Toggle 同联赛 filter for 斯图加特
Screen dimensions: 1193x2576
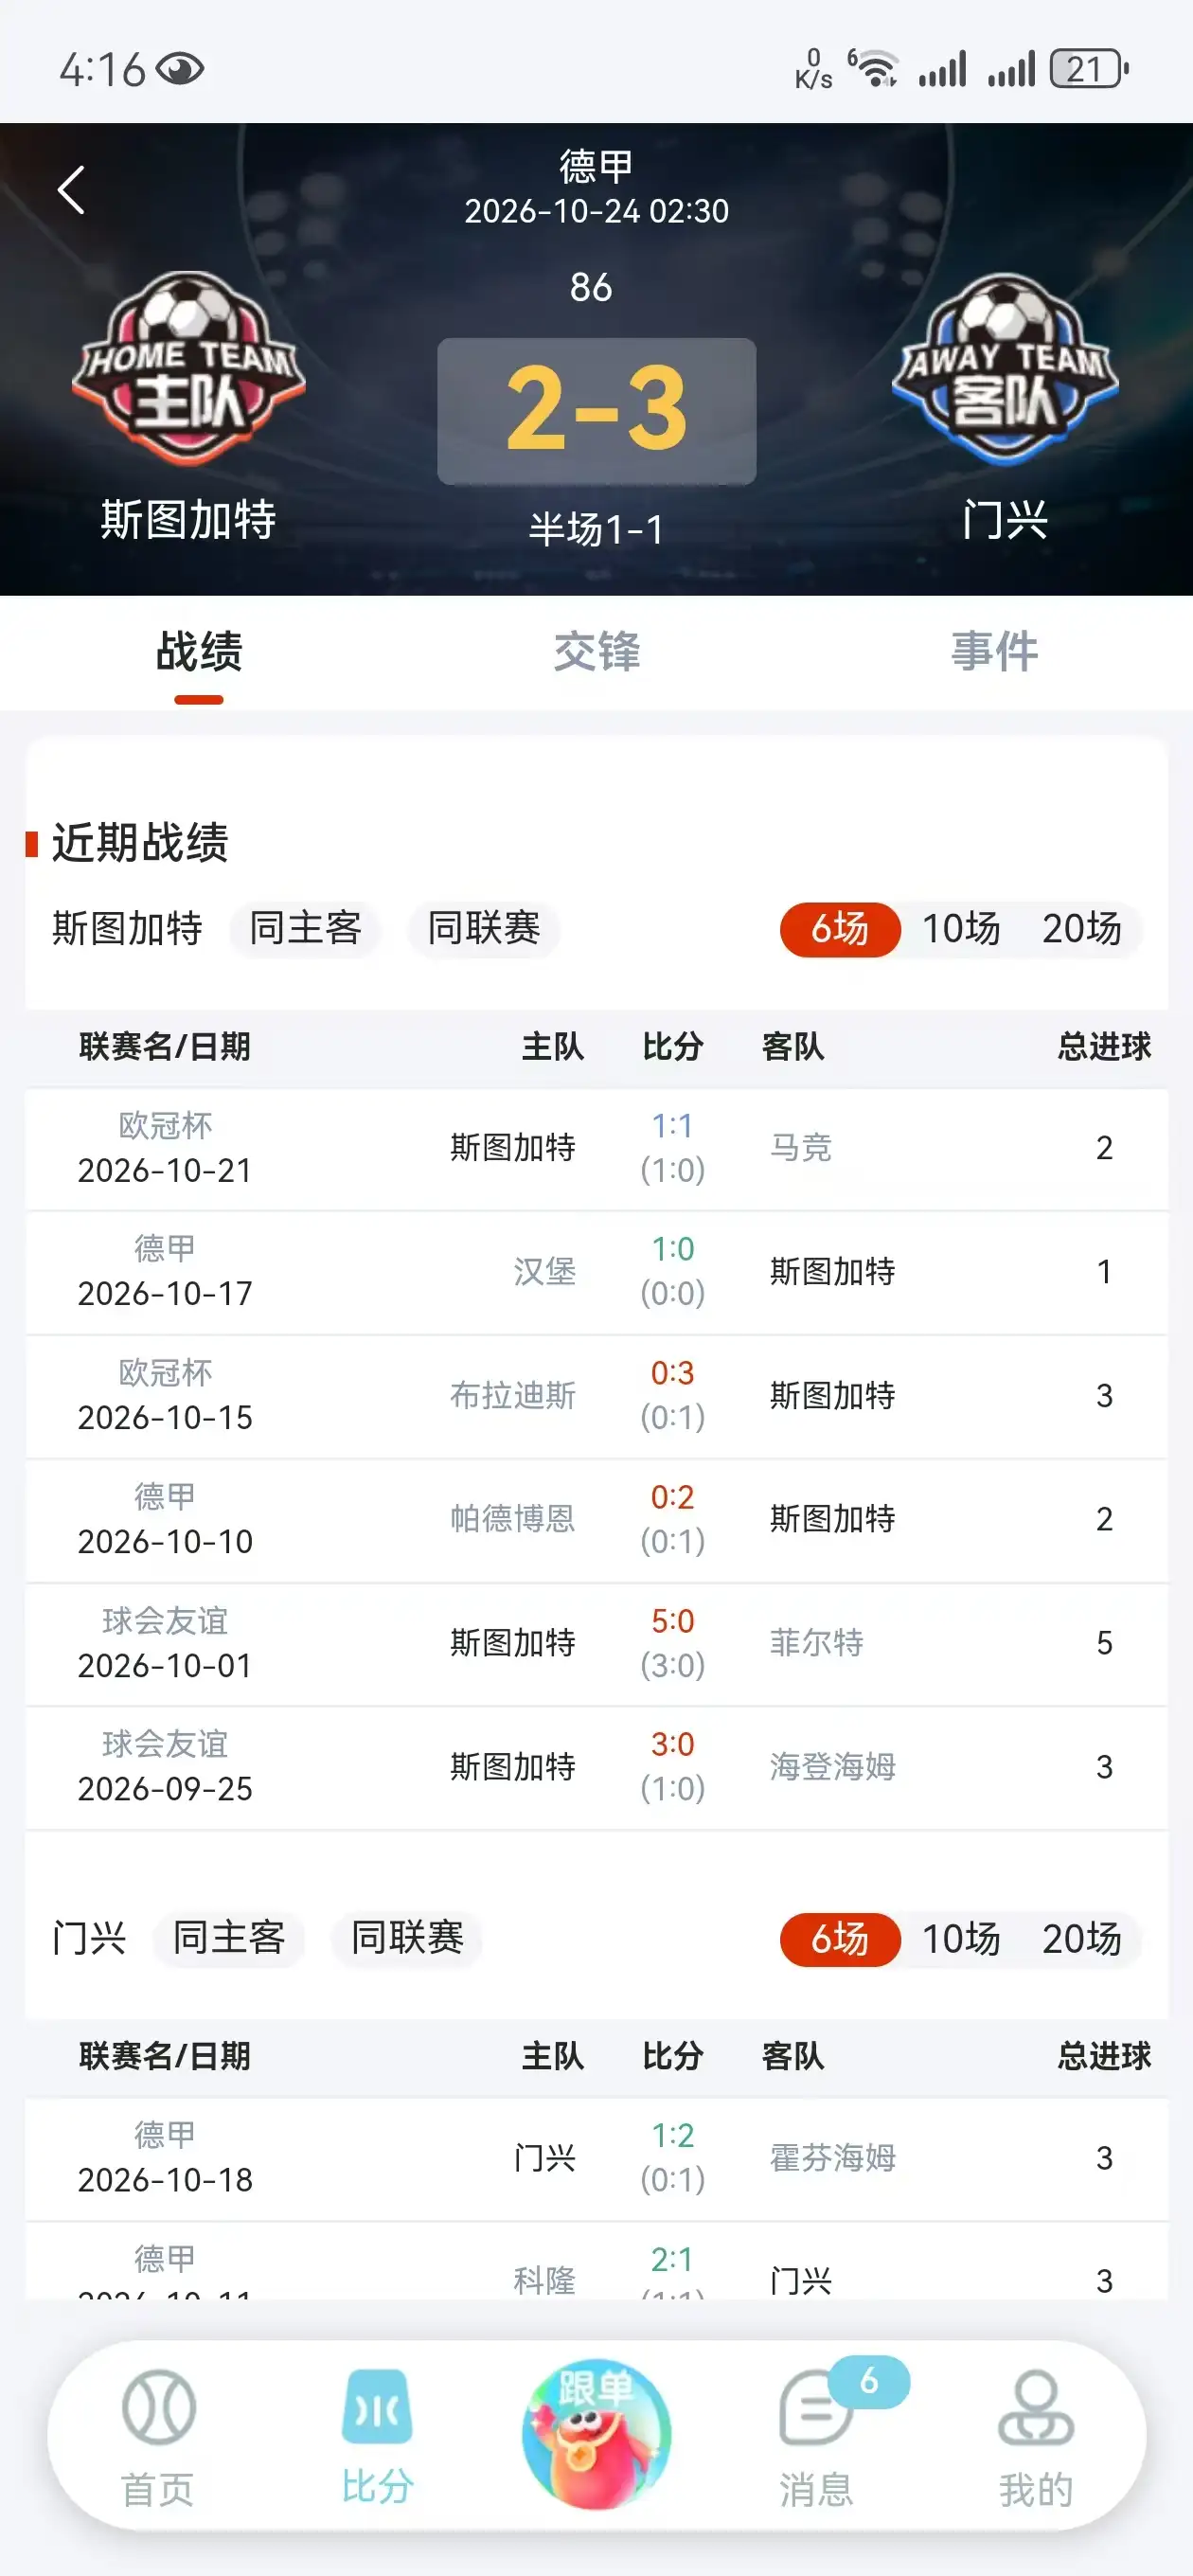(484, 929)
